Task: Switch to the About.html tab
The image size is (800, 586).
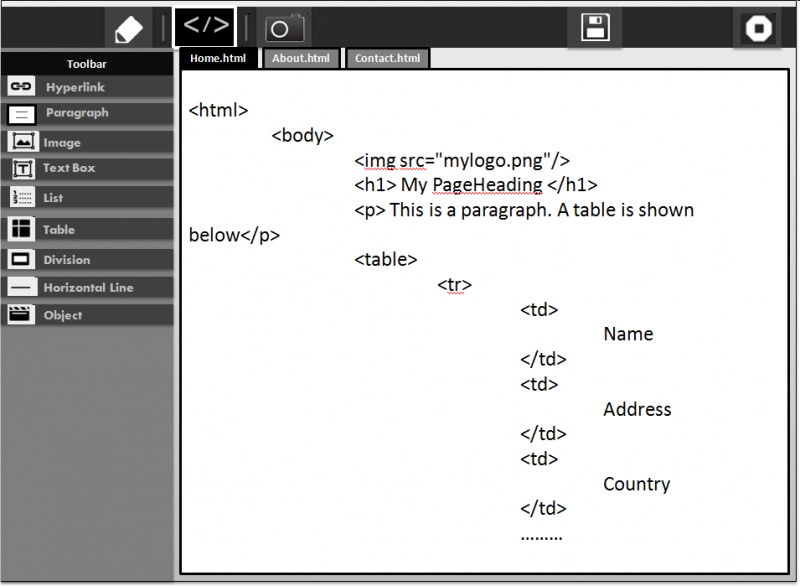Action: (301, 59)
